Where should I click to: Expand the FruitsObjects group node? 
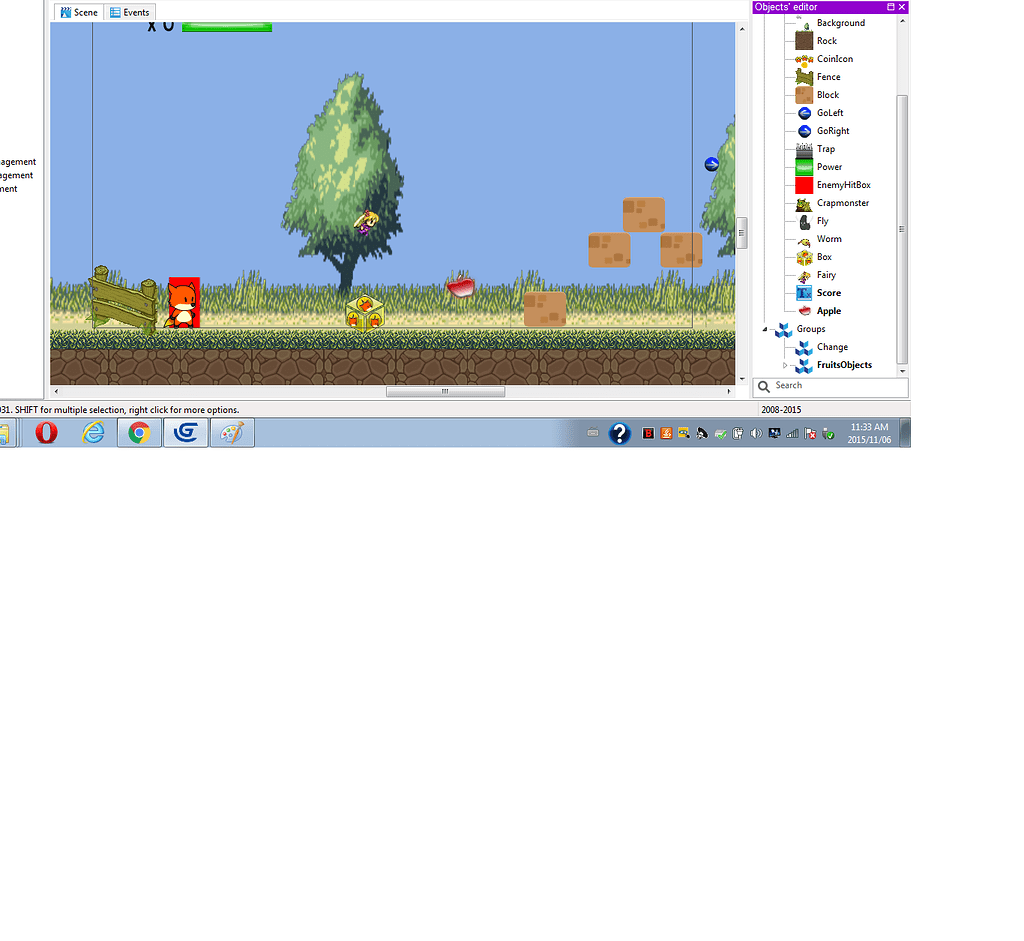(785, 365)
